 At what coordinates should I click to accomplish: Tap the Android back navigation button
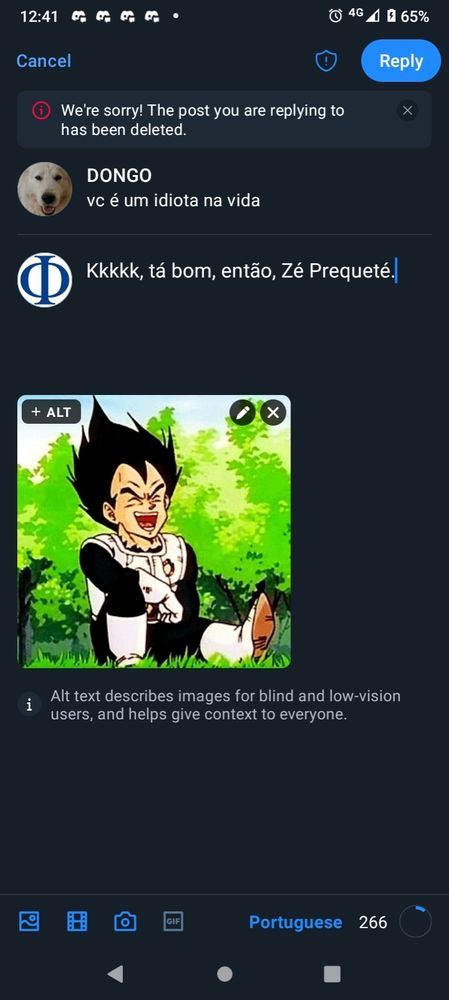click(115, 973)
